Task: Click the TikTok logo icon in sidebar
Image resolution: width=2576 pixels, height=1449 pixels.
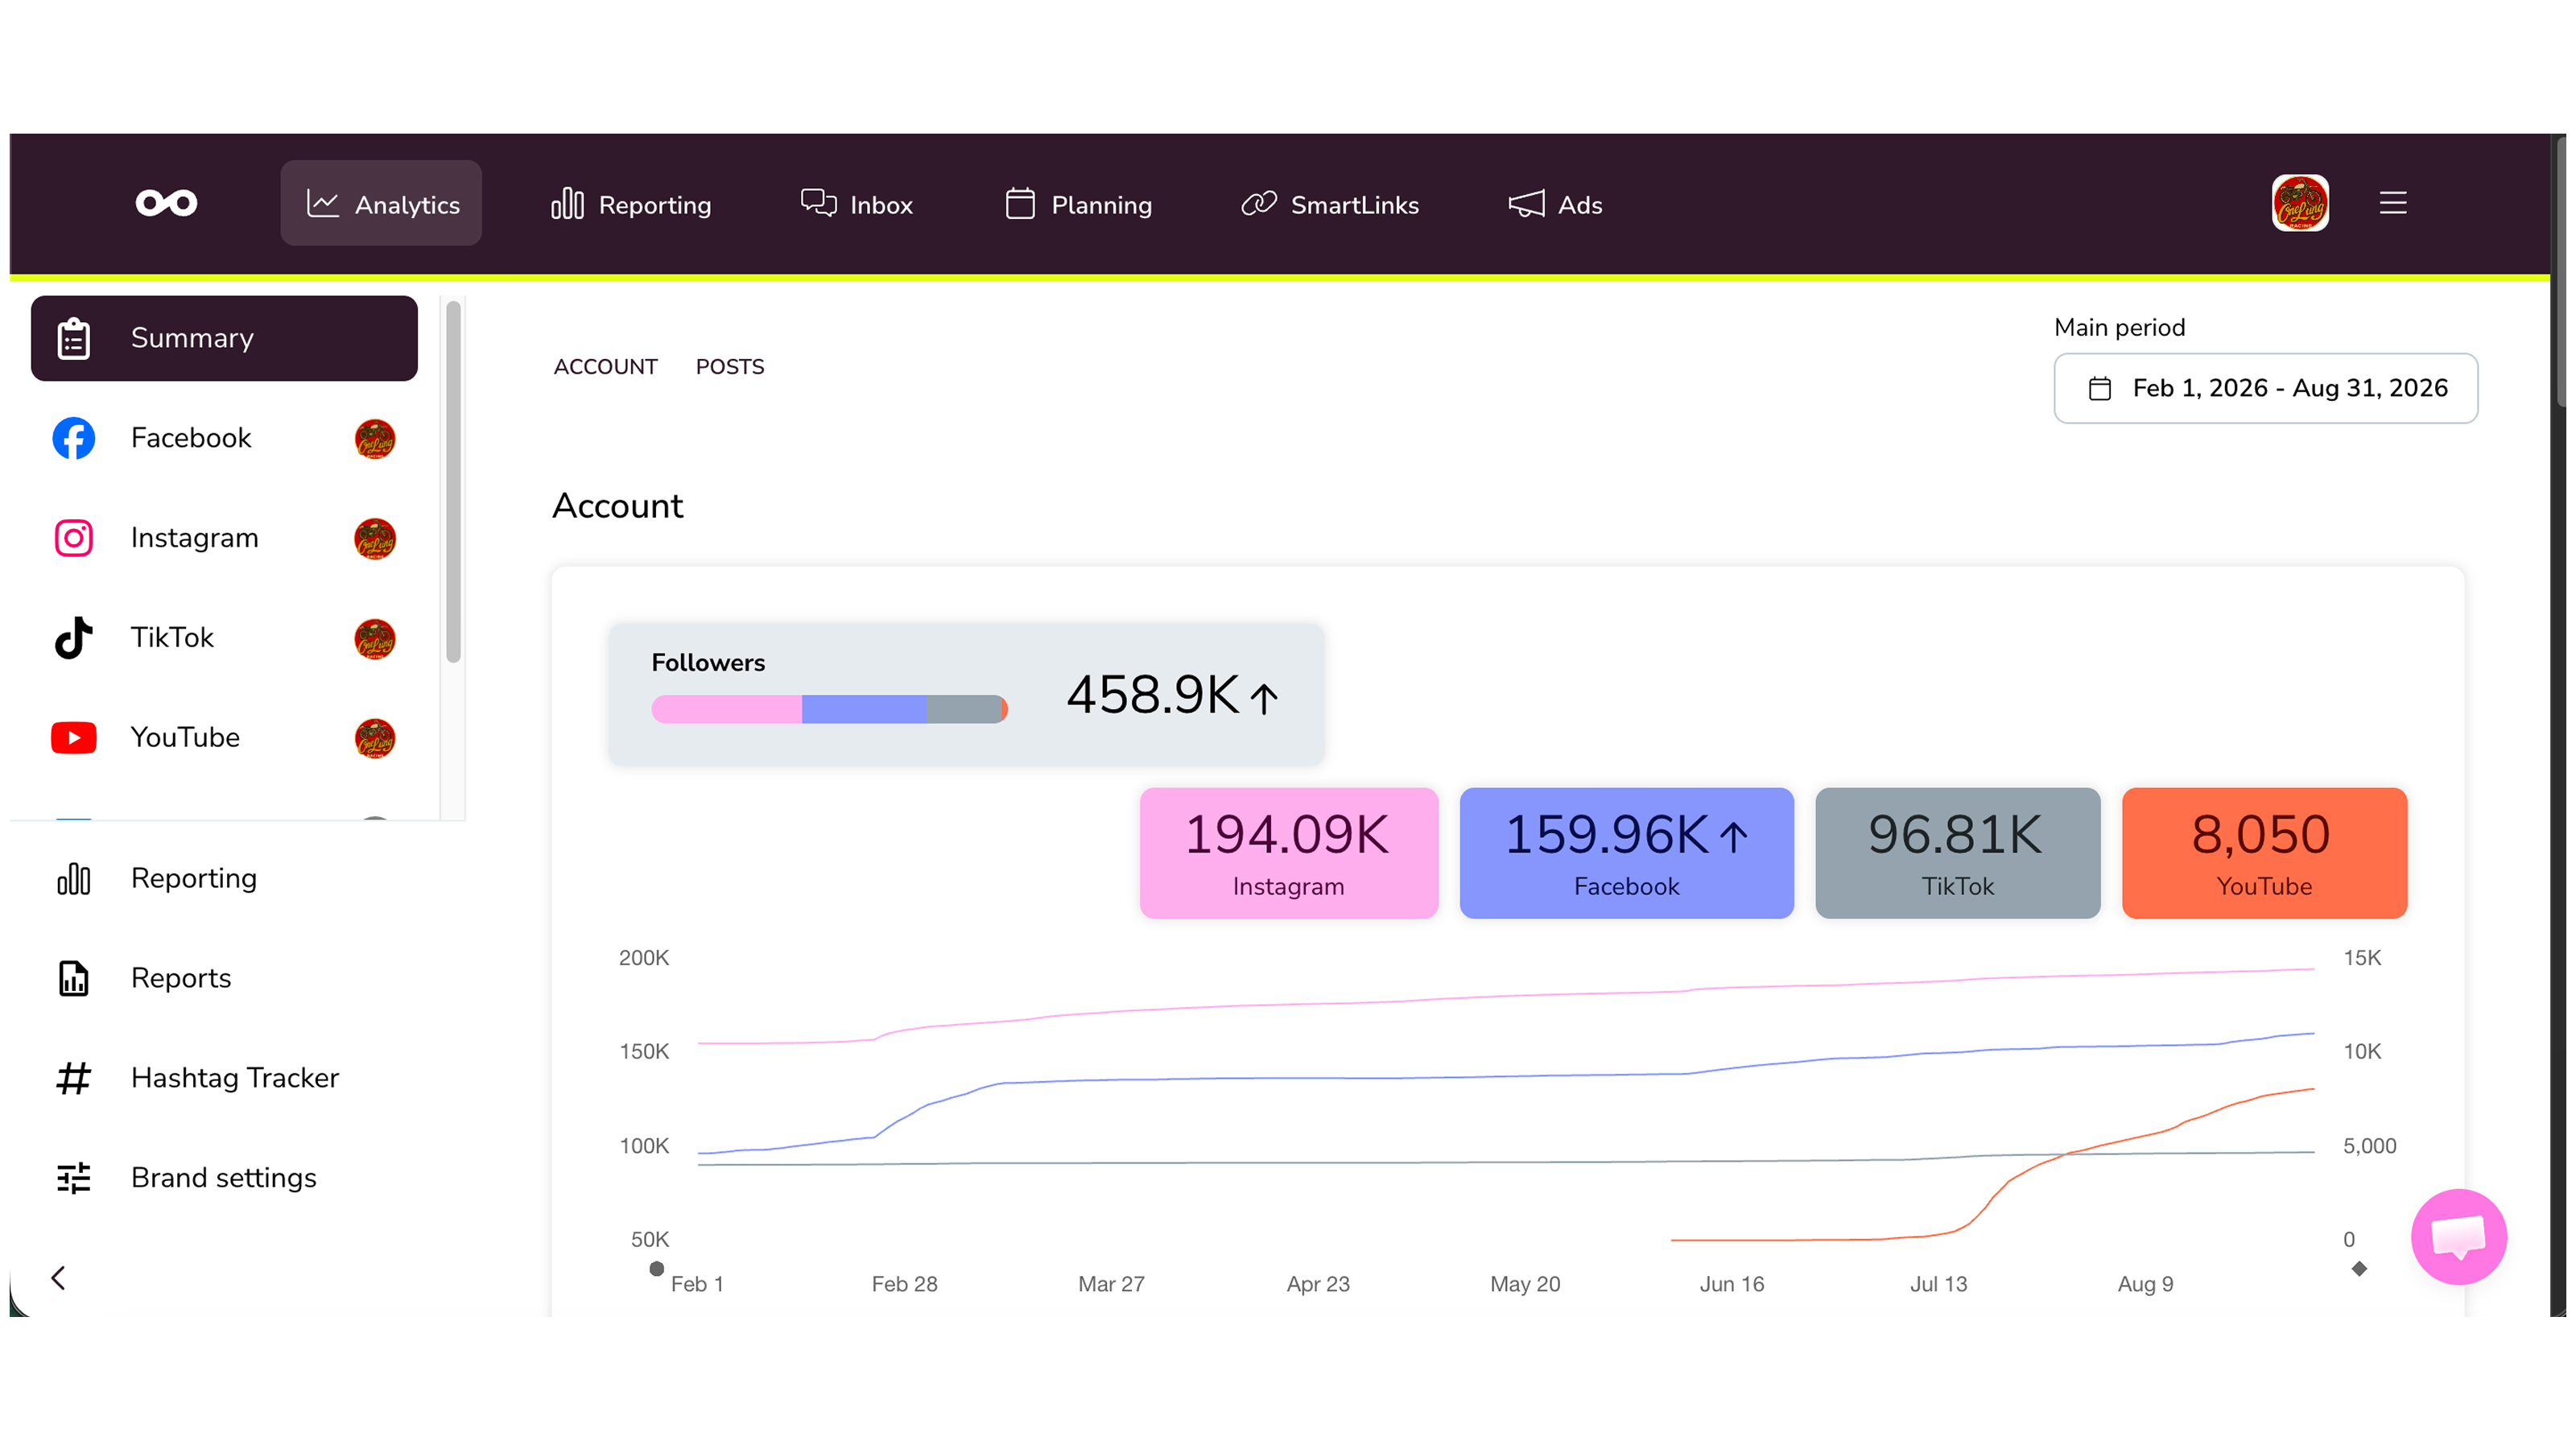Action: click(x=74, y=638)
